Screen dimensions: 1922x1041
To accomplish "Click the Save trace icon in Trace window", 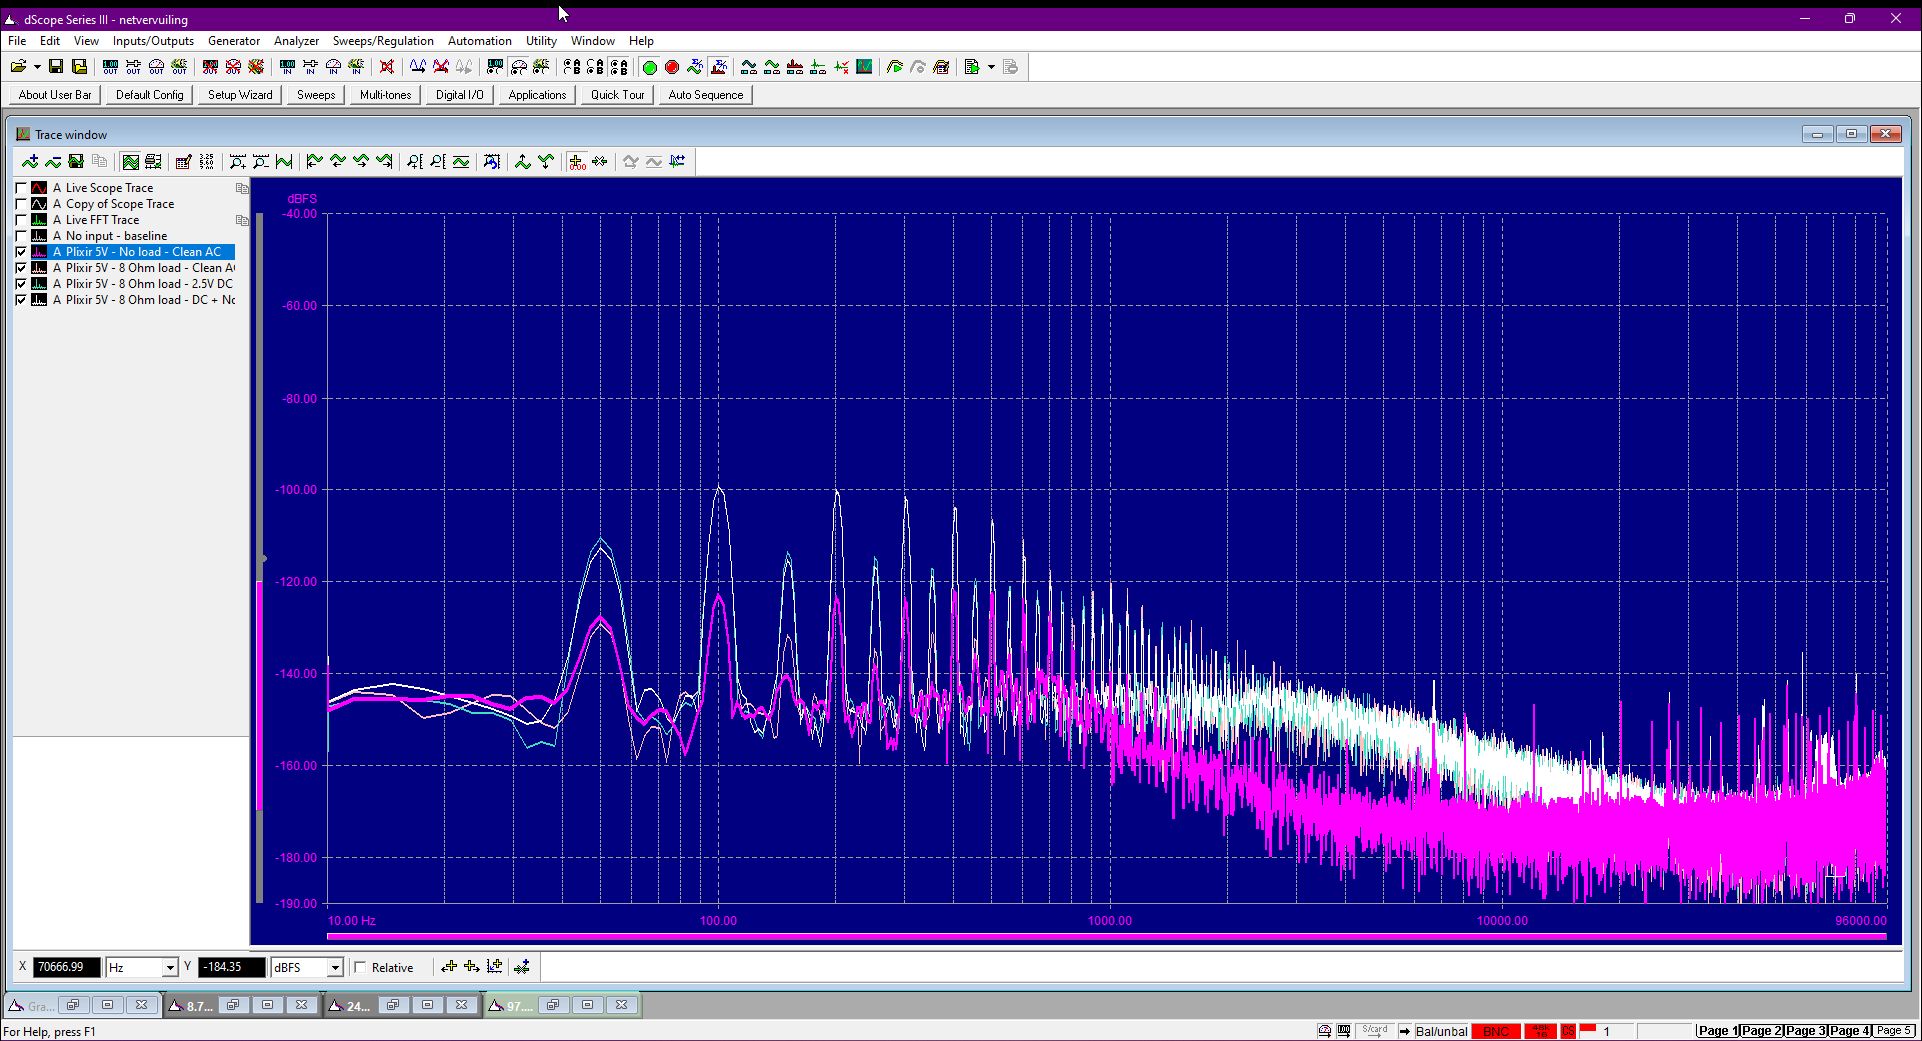I will pos(76,162).
